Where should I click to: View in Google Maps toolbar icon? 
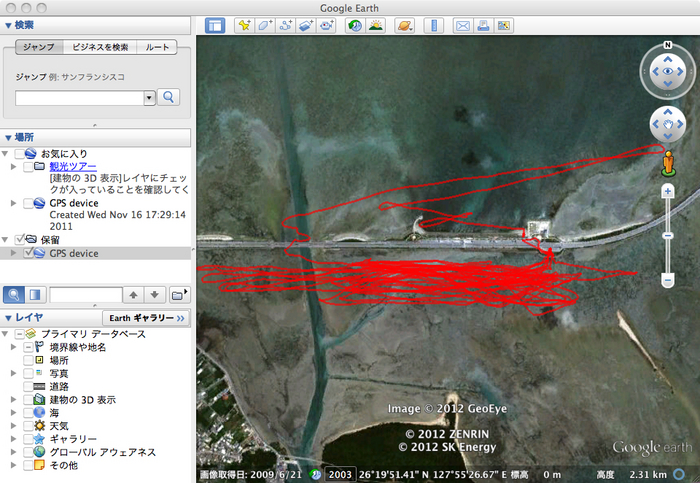click(504, 25)
